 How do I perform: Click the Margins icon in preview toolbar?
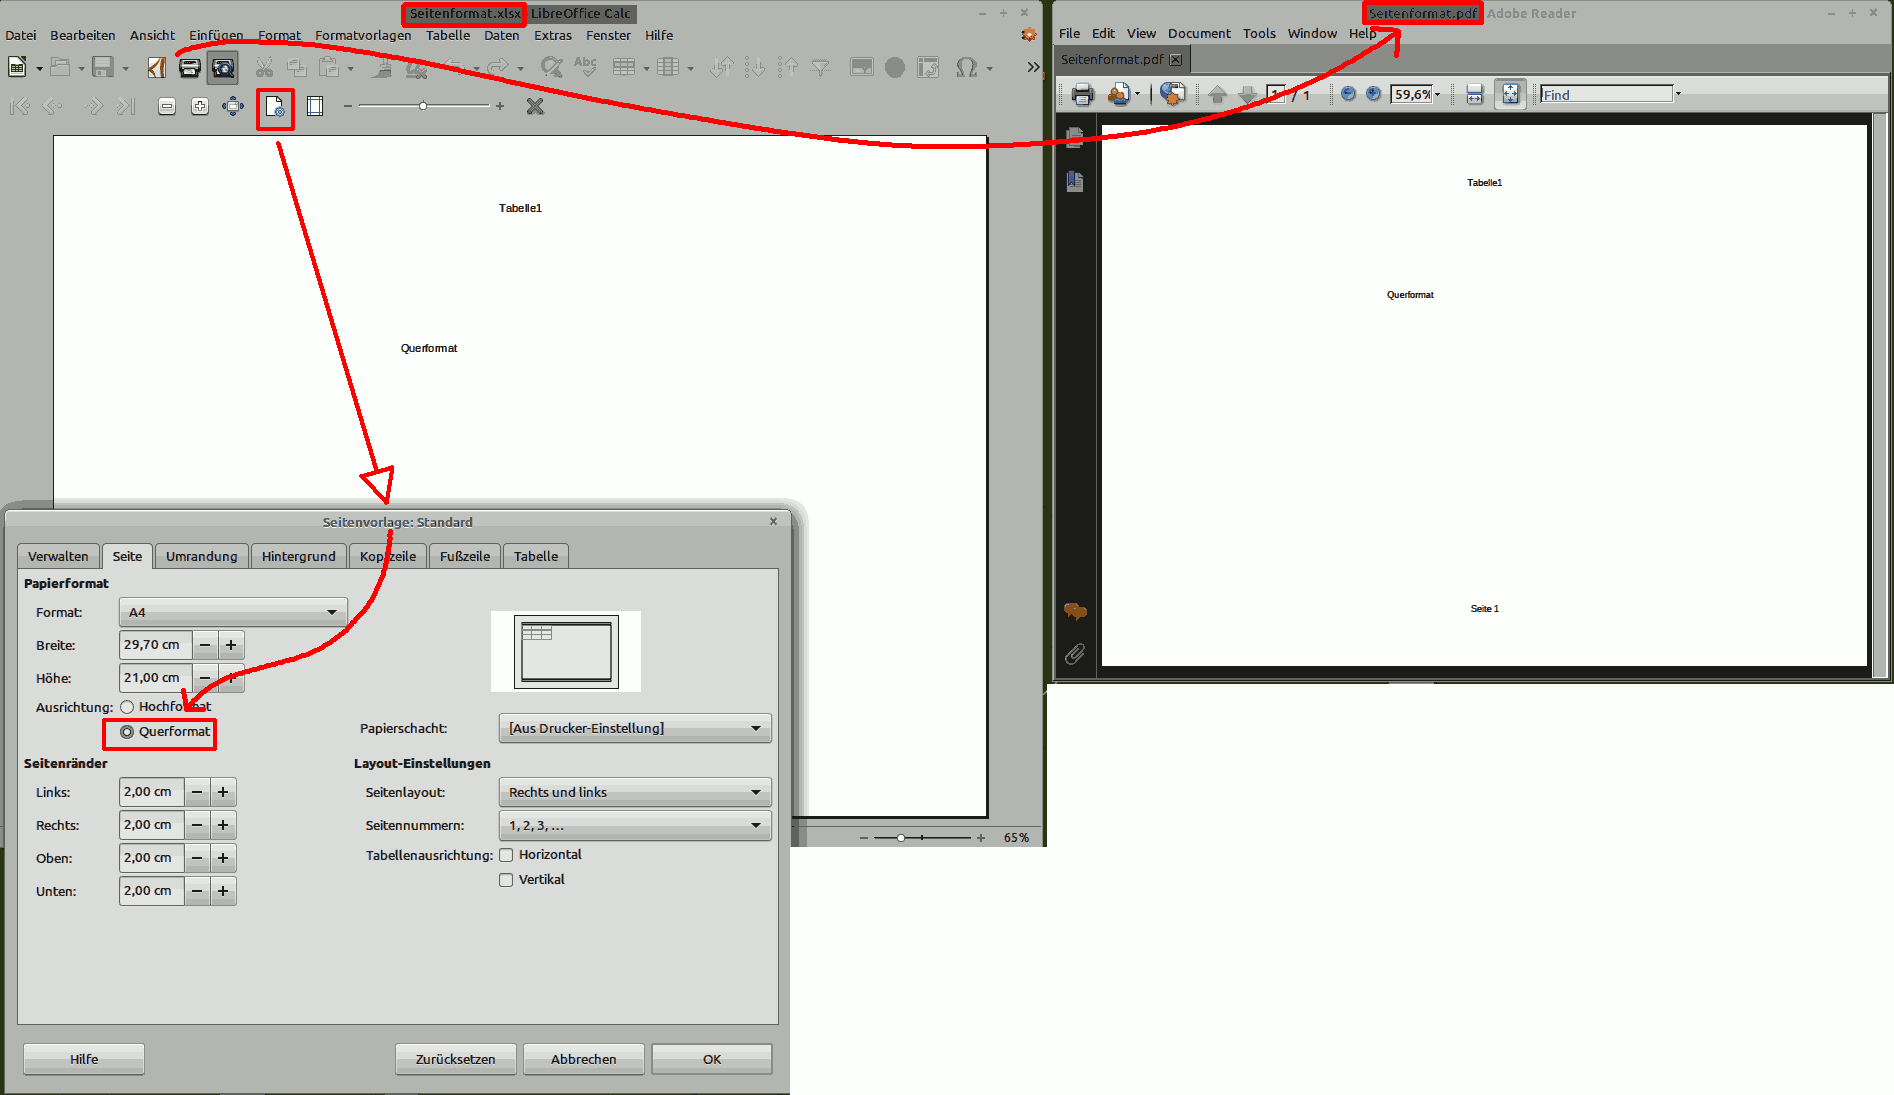pos(315,106)
